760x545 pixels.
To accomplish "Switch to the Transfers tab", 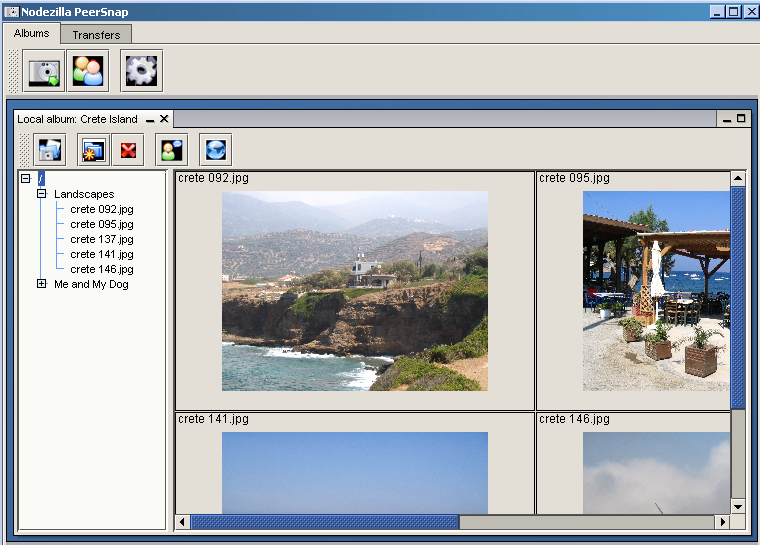I will pyautogui.click(x=96, y=35).
